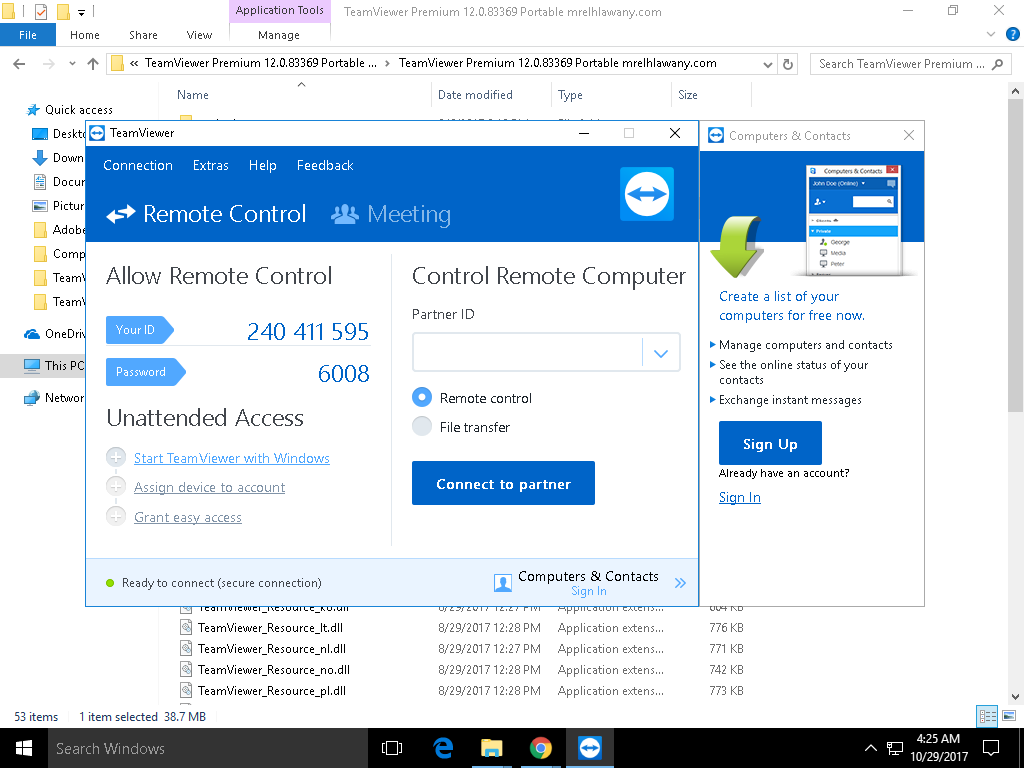Image resolution: width=1024 pixels, height=768 pixels.
Task: Close the Computers & Contacts side panel
Action: (x=908, y=135)
